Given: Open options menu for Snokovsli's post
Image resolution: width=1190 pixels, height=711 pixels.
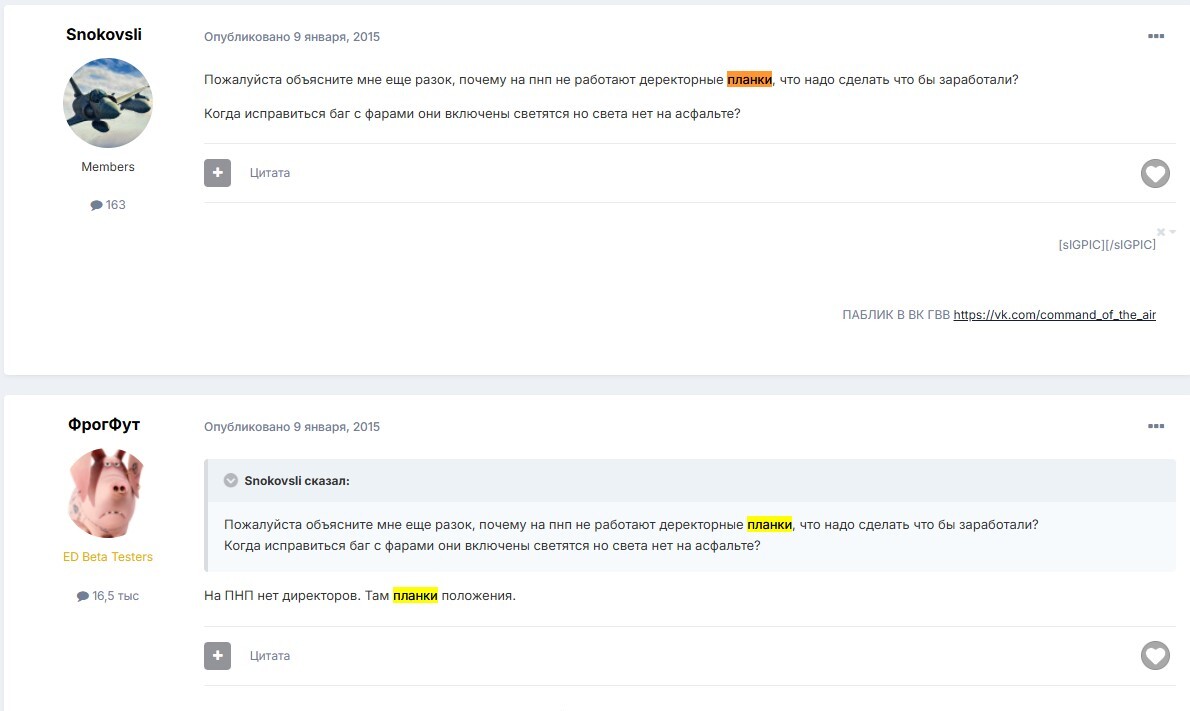Looking at the screenshot, I should pos(1155,36).
